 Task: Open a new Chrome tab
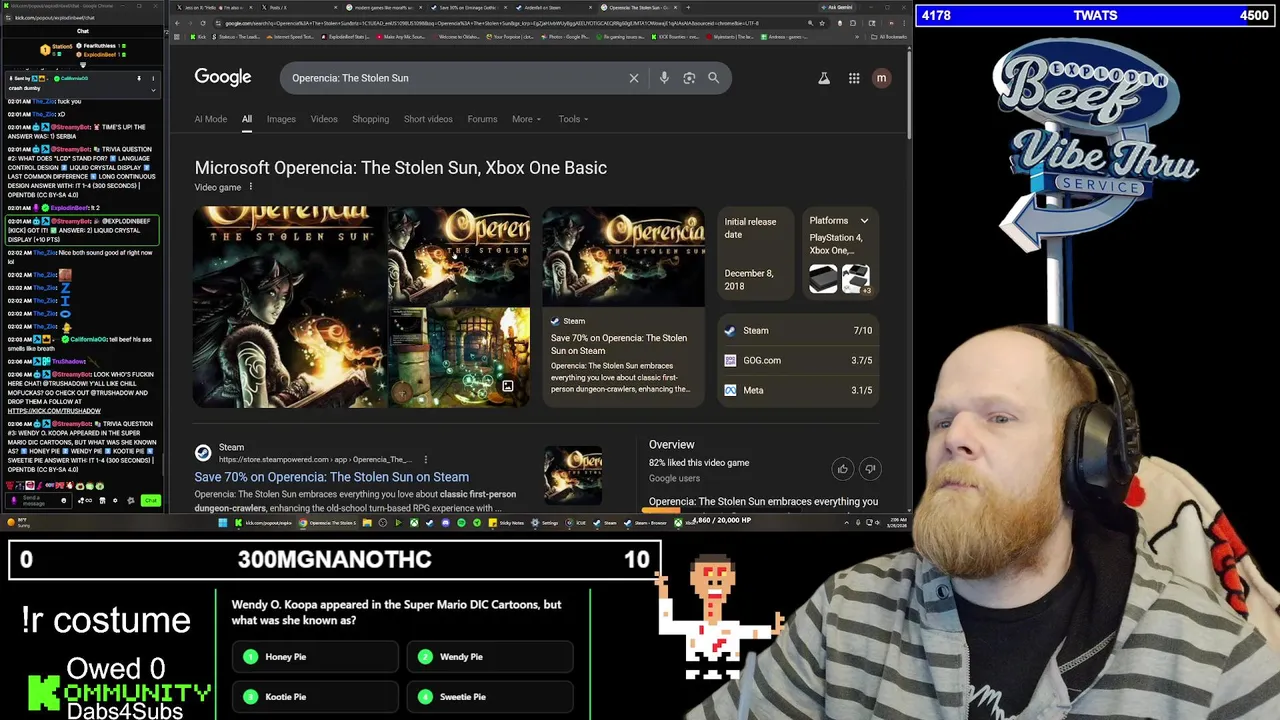coord(688,7)
